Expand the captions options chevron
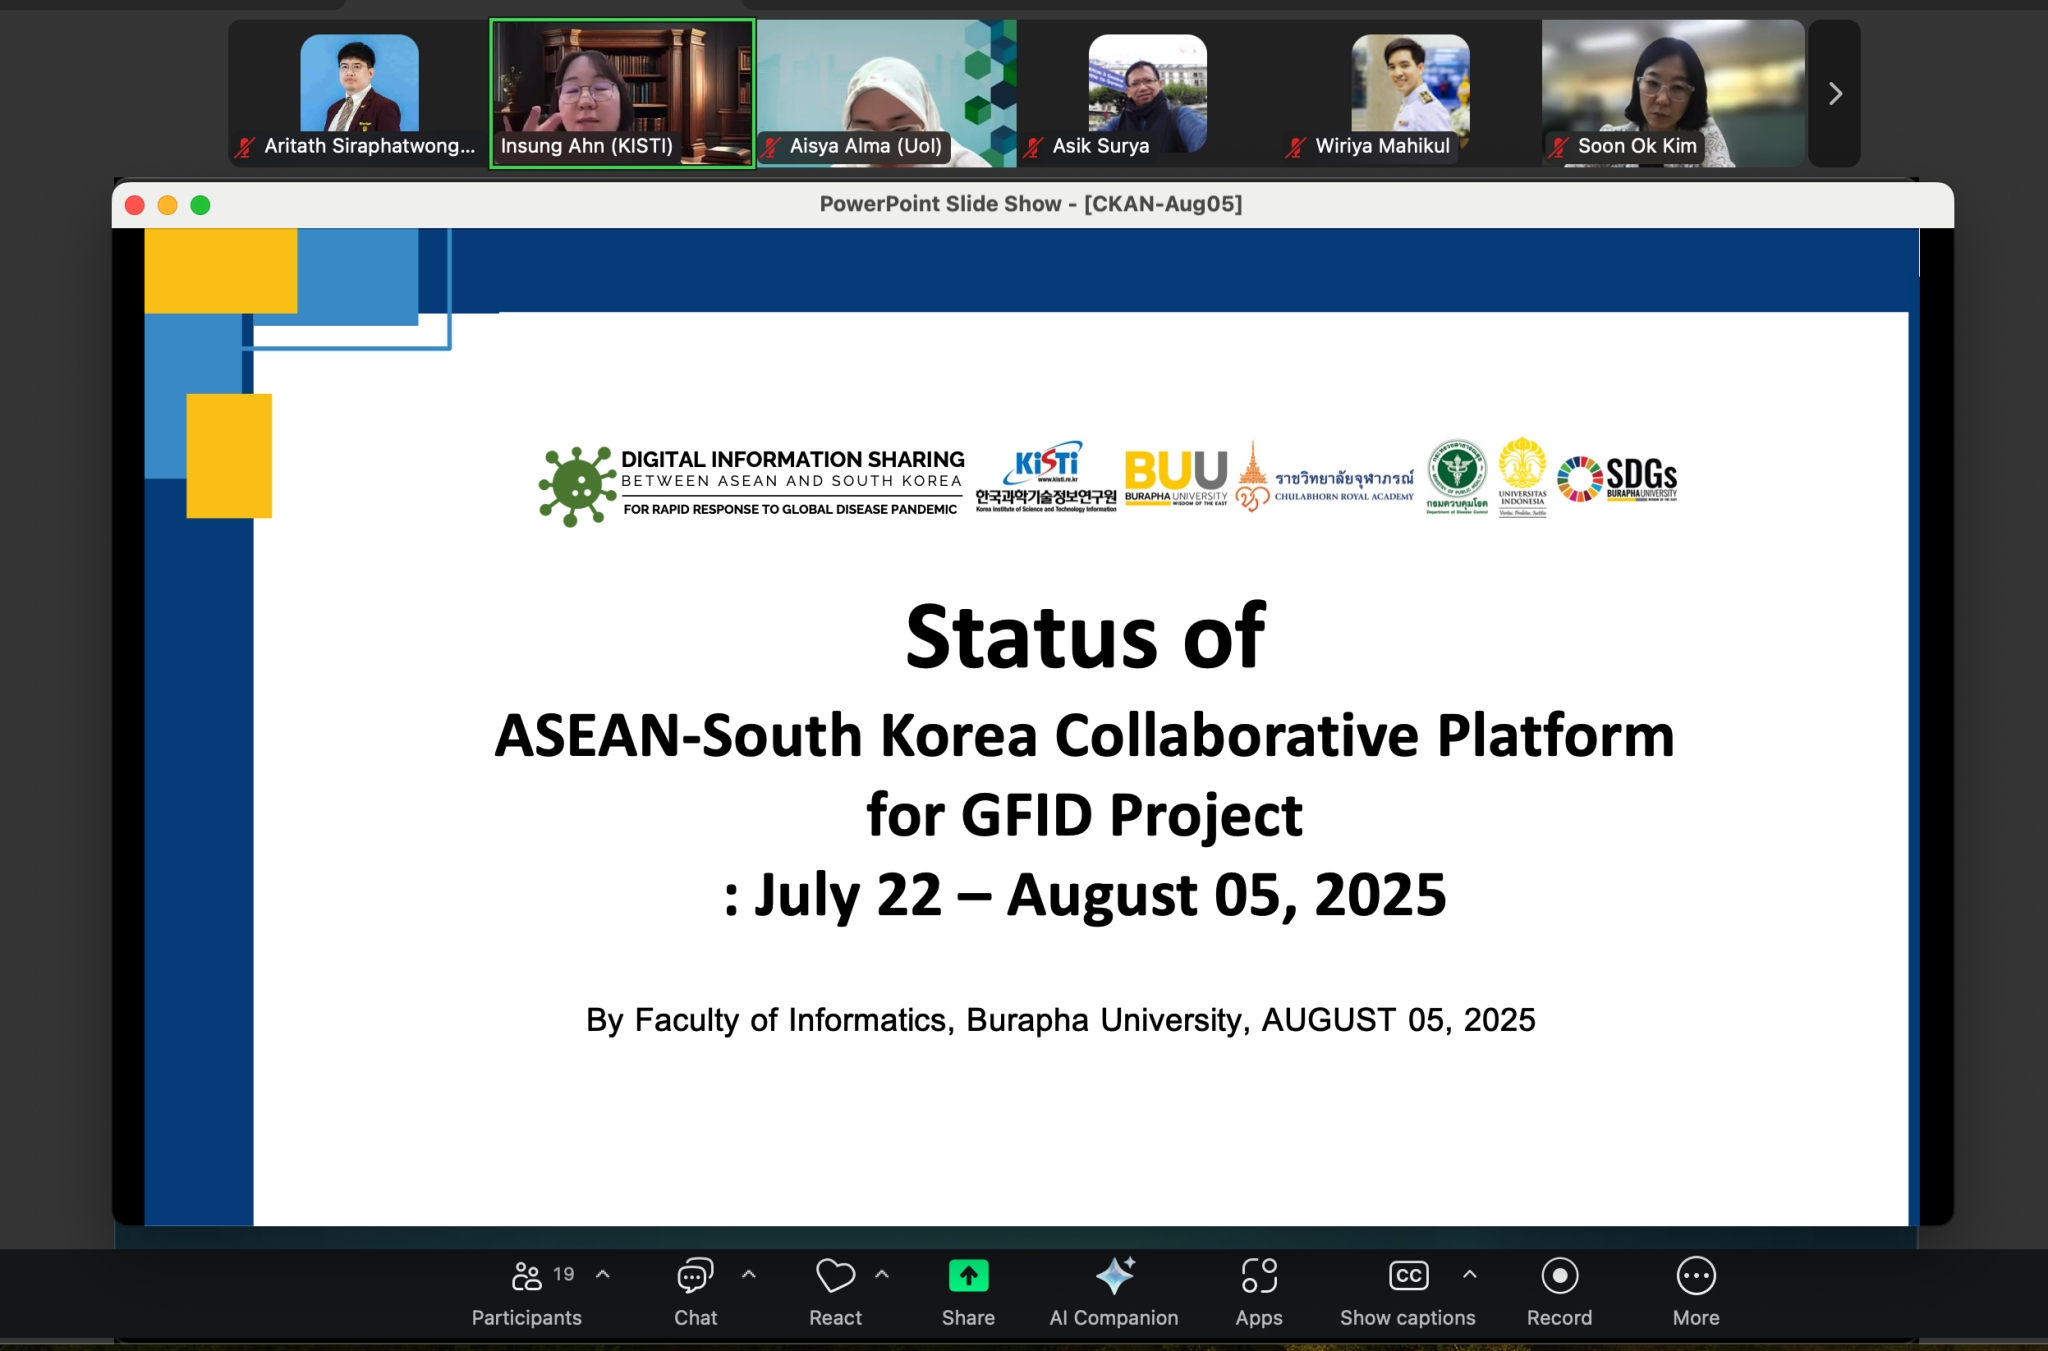This screenshot has height=1351, width=2048. tap(1470, 1274)
